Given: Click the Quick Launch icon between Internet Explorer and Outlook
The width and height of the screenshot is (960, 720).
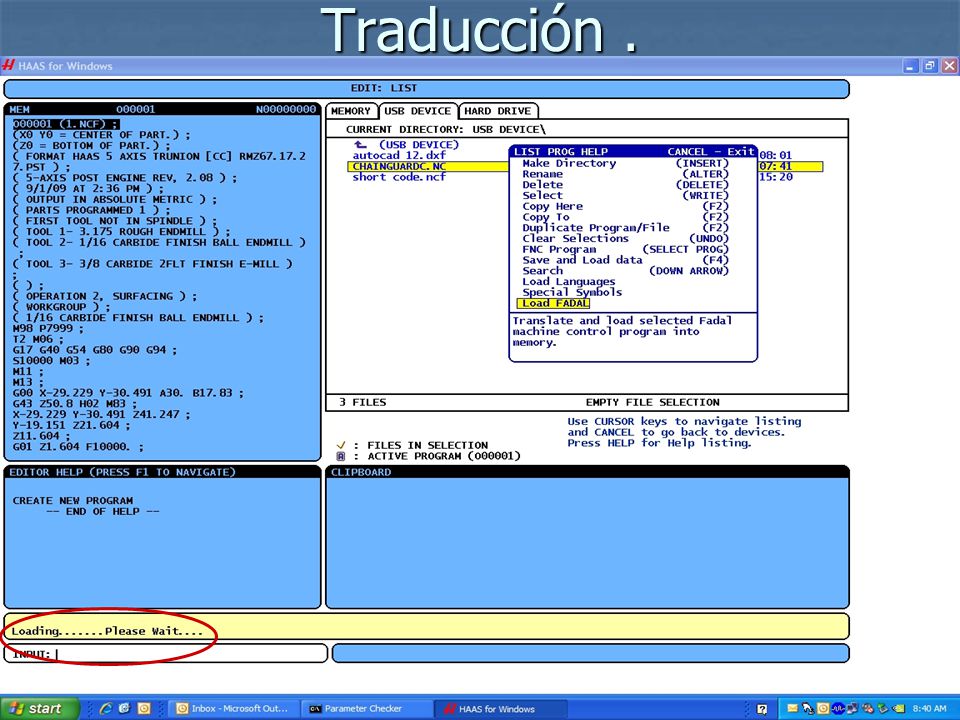Looking at the screenshot, I should point(125,708).
